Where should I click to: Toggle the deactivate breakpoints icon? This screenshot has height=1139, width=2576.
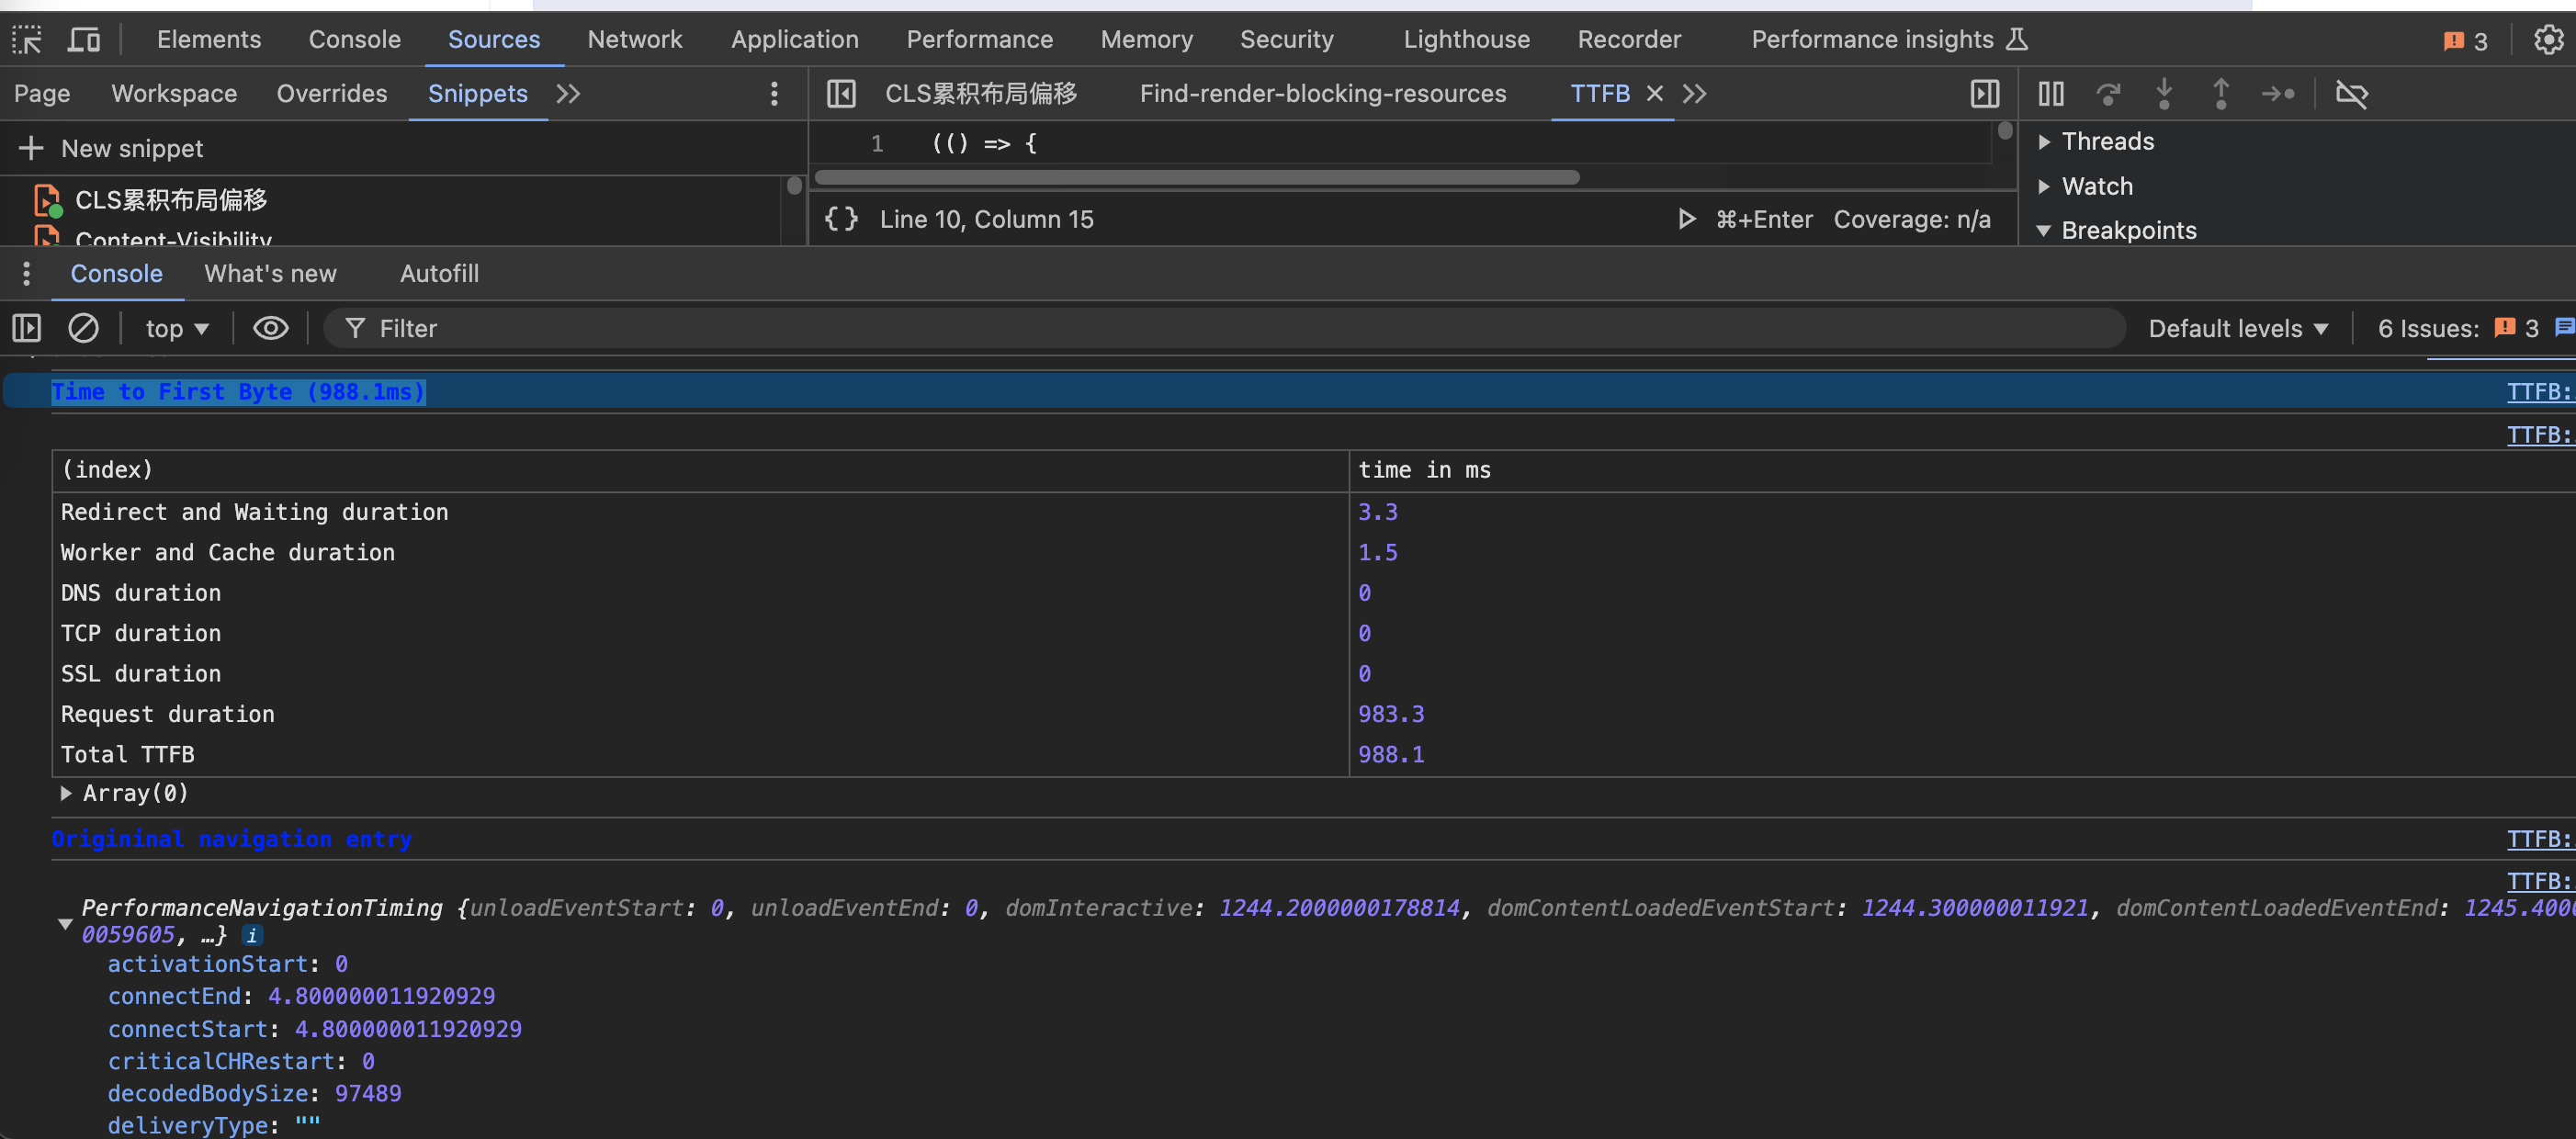click(2351, 94)
